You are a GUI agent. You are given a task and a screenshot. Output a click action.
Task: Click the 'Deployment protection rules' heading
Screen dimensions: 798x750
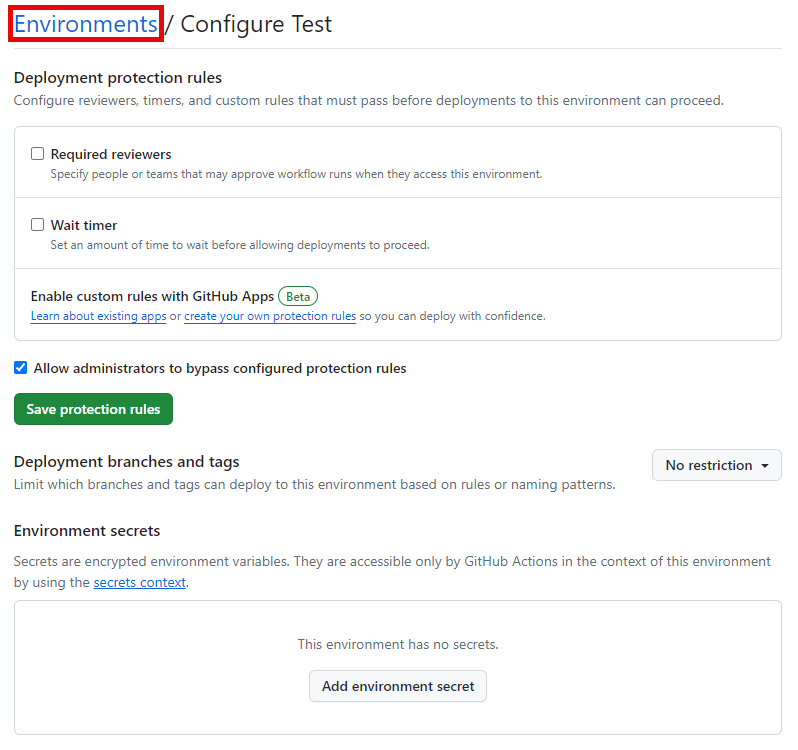tap(118, 77)
